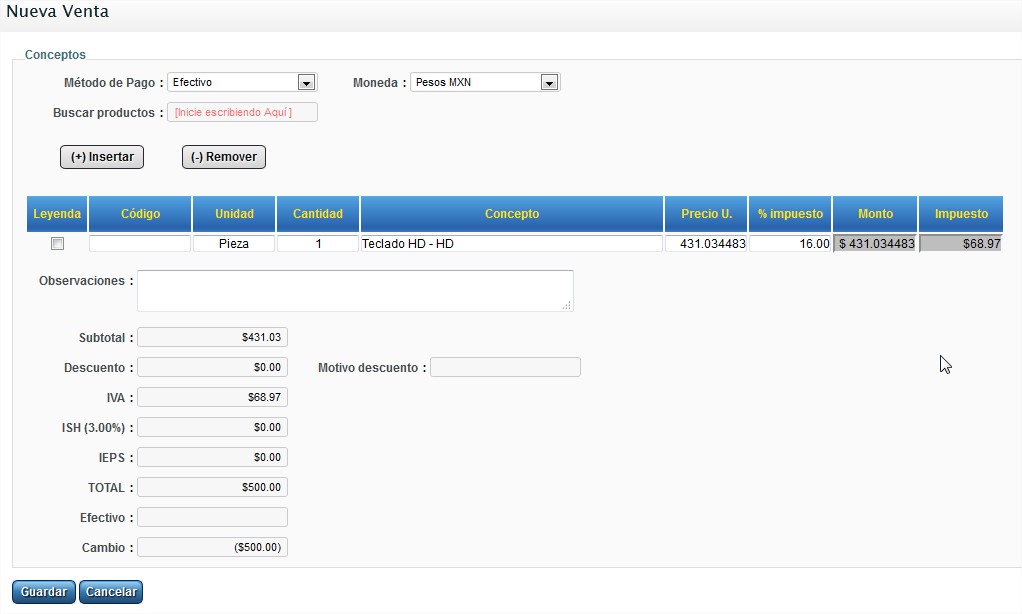The height and width of the screenshot is (614, 1022).
Task: Select the Unidad field showing Pieza
Action: coord(234,244)
